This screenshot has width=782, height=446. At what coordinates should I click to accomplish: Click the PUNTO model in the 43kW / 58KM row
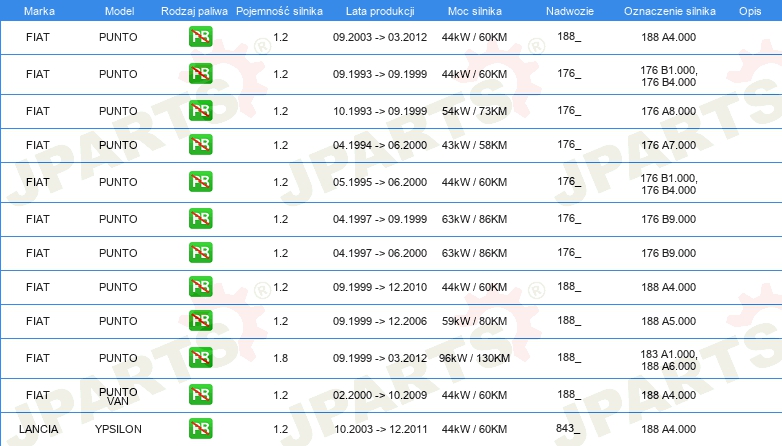pyautogui.click(x=118, y=145)
